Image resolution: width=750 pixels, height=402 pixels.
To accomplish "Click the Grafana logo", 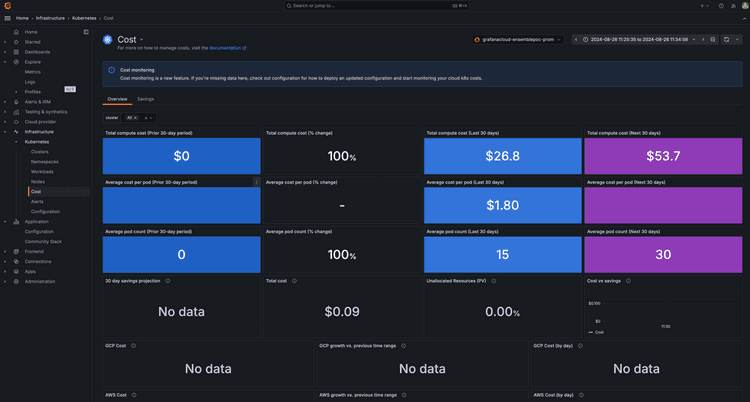I will [x=8, y=6].
